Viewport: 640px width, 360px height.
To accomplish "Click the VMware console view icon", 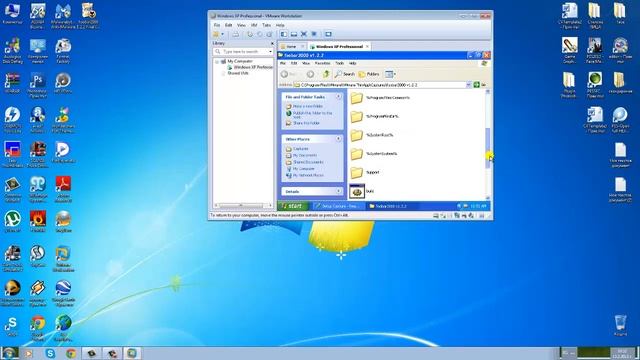I will (x=329, y=34).
